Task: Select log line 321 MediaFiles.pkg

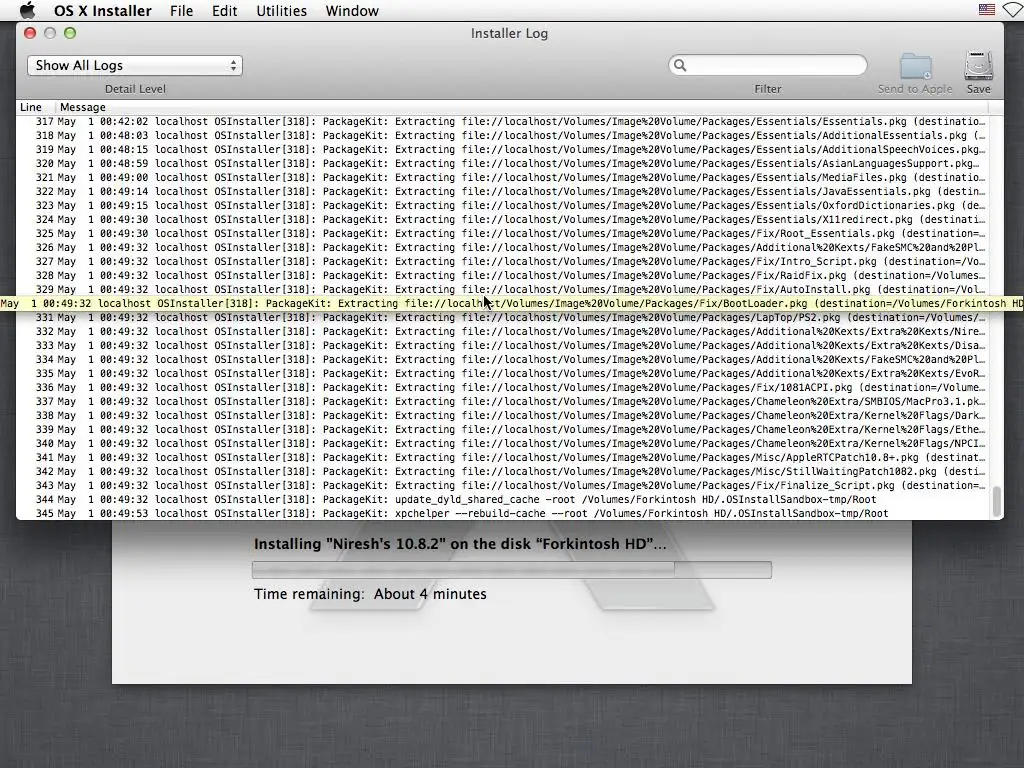Action: click(x=502, y=178)
